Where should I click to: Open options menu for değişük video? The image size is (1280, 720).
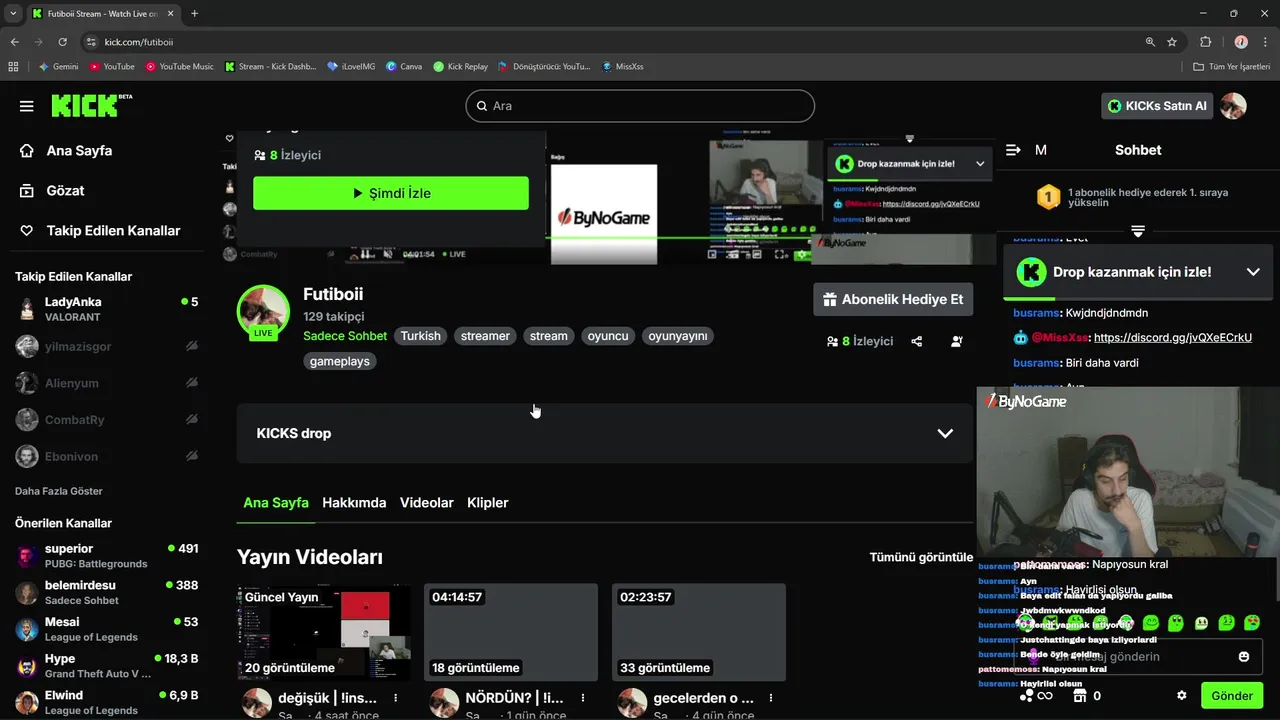(396, 698)
